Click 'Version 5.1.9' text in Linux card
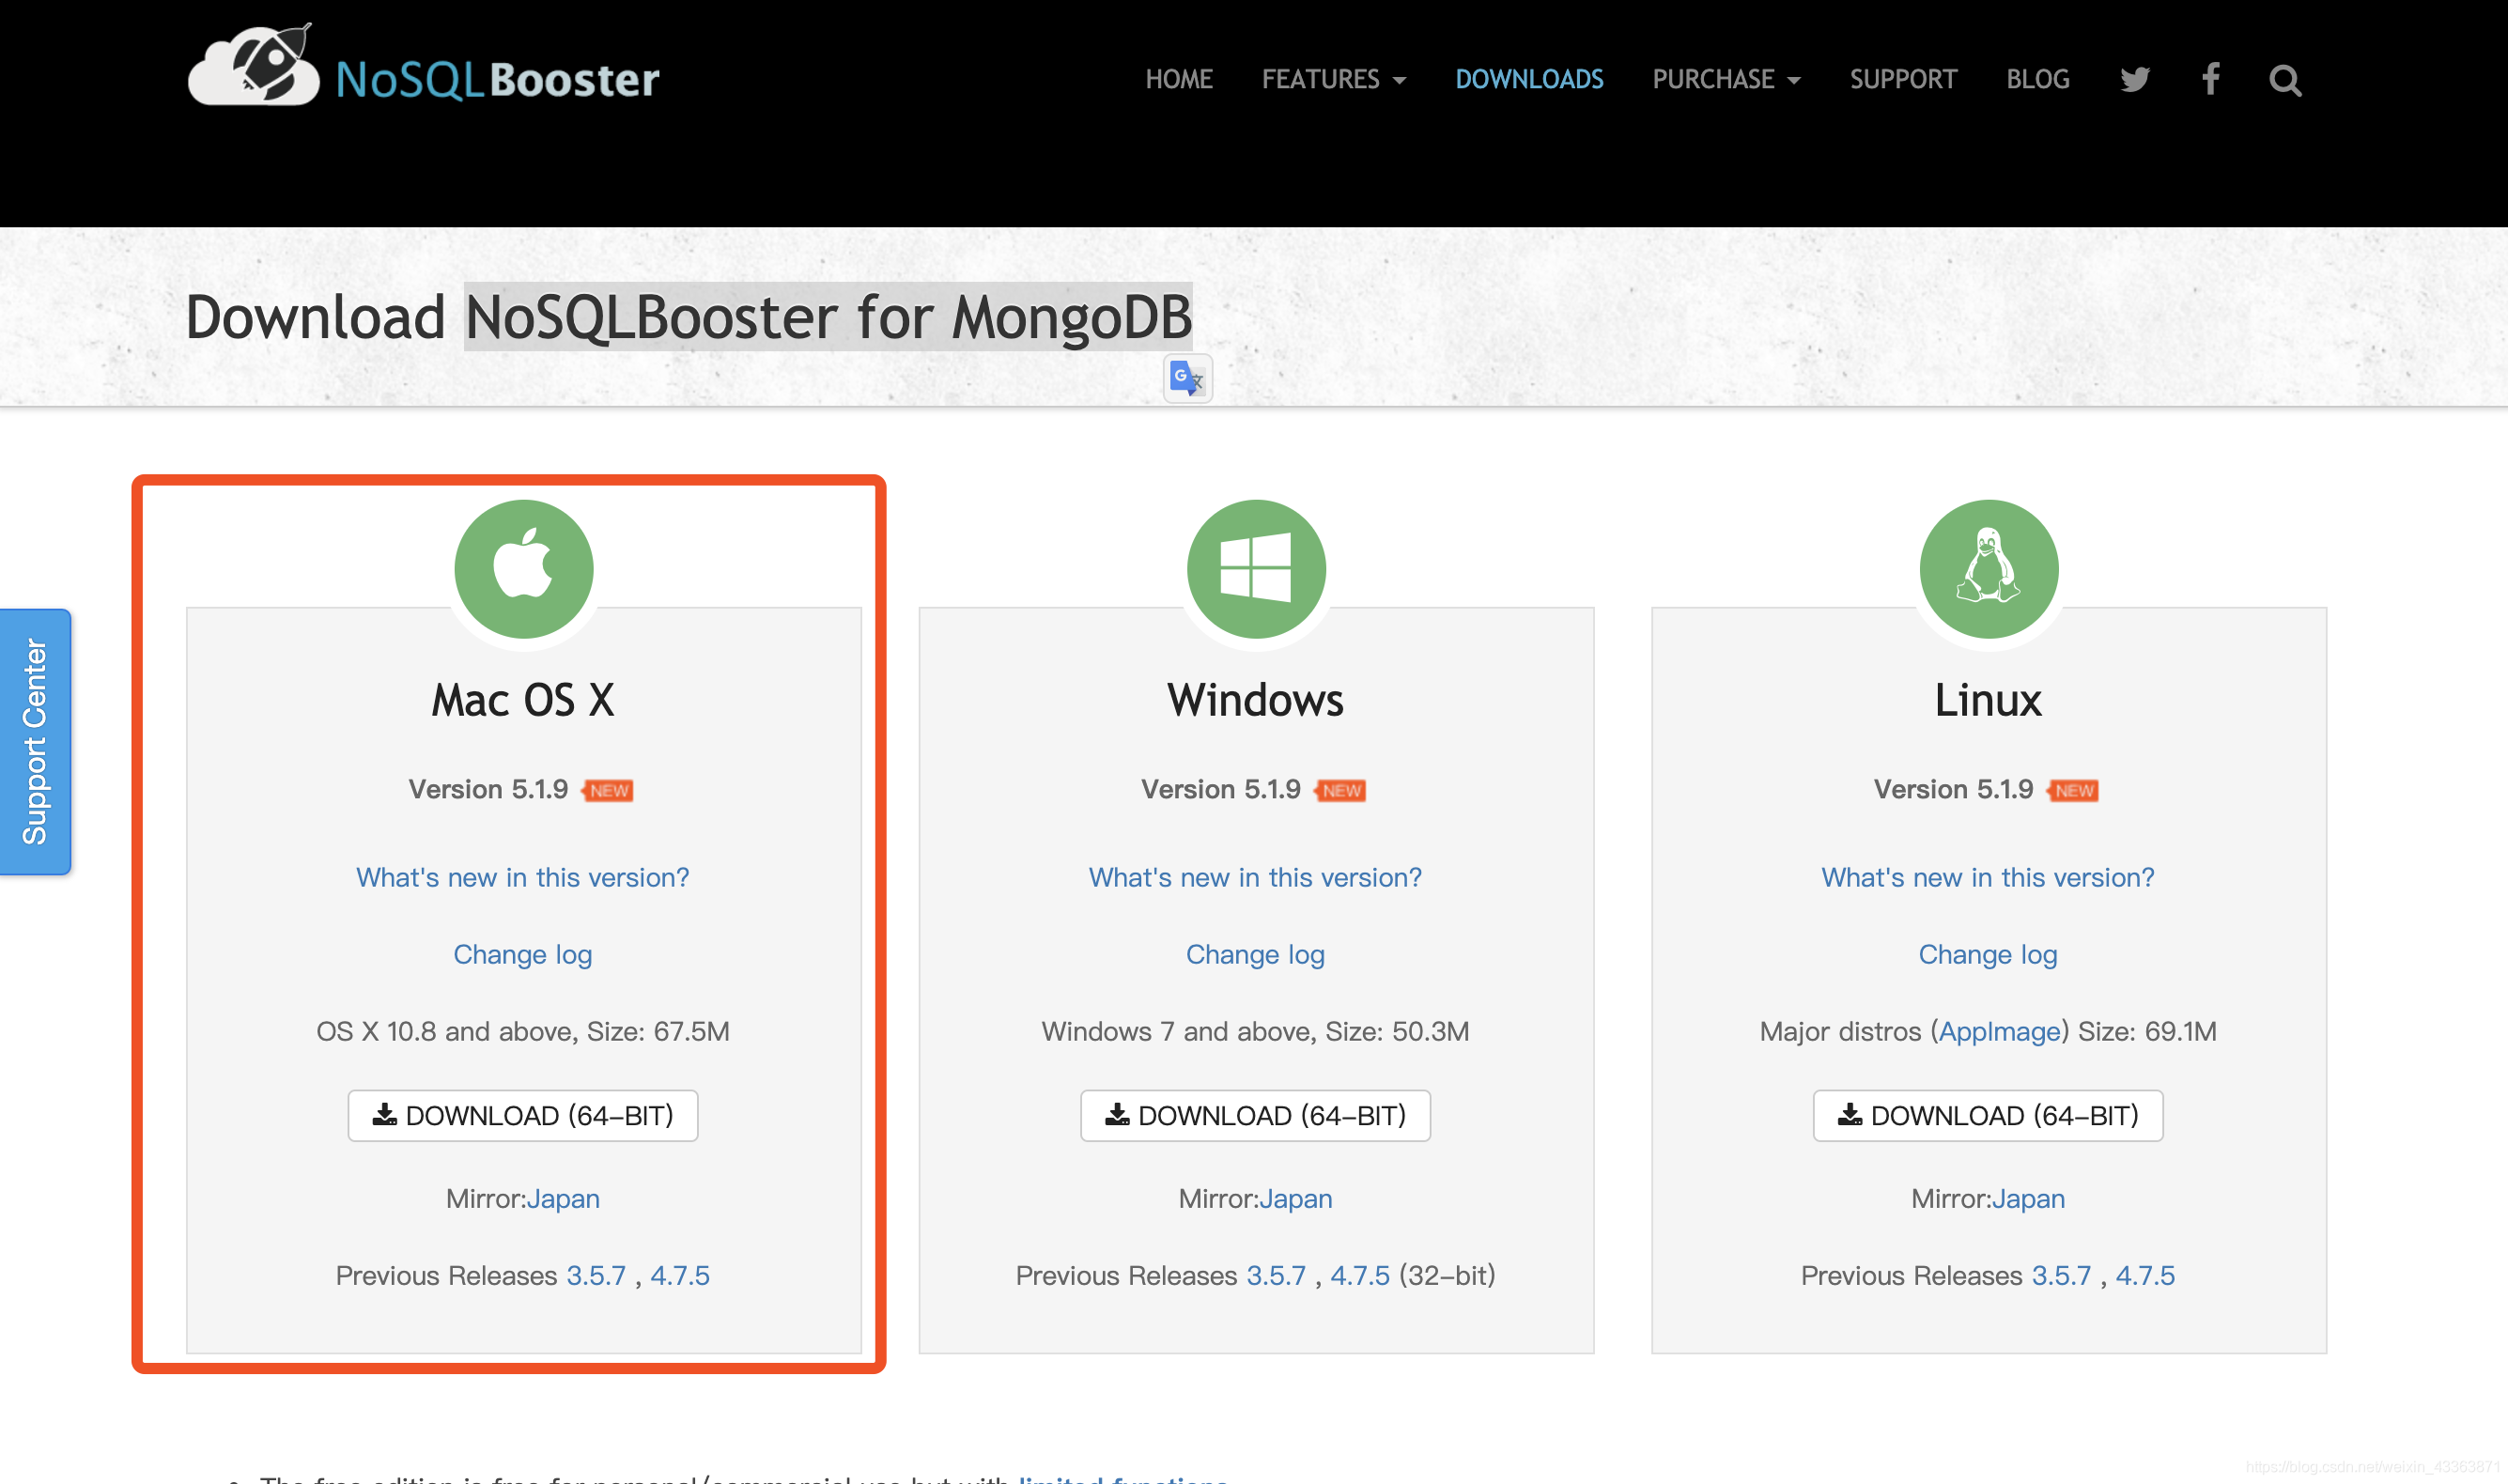 click(1954, 789)
